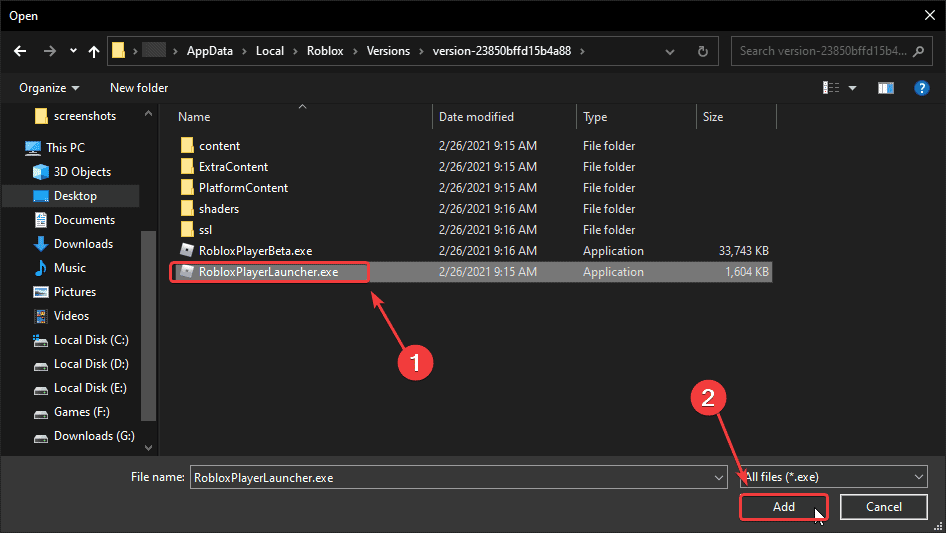Select Videos in navigation pane
The height and width of the screenshot is (533, 946).
point(71,316)
